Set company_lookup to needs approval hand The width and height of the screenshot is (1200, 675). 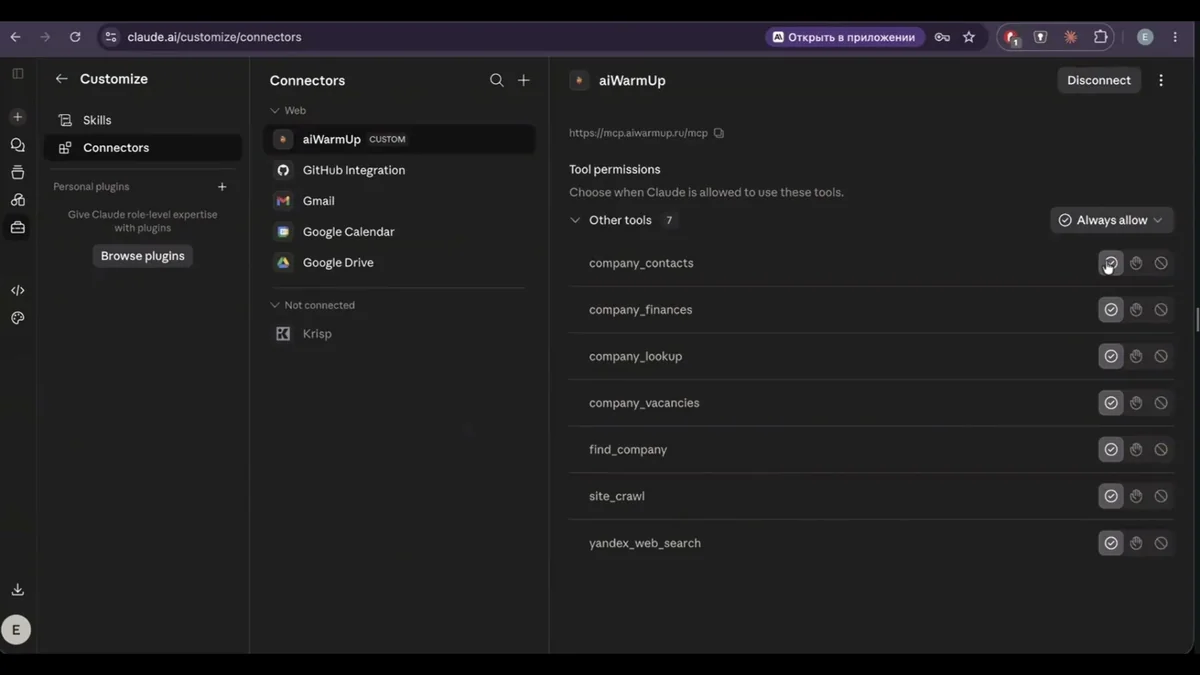[1136, 356]
